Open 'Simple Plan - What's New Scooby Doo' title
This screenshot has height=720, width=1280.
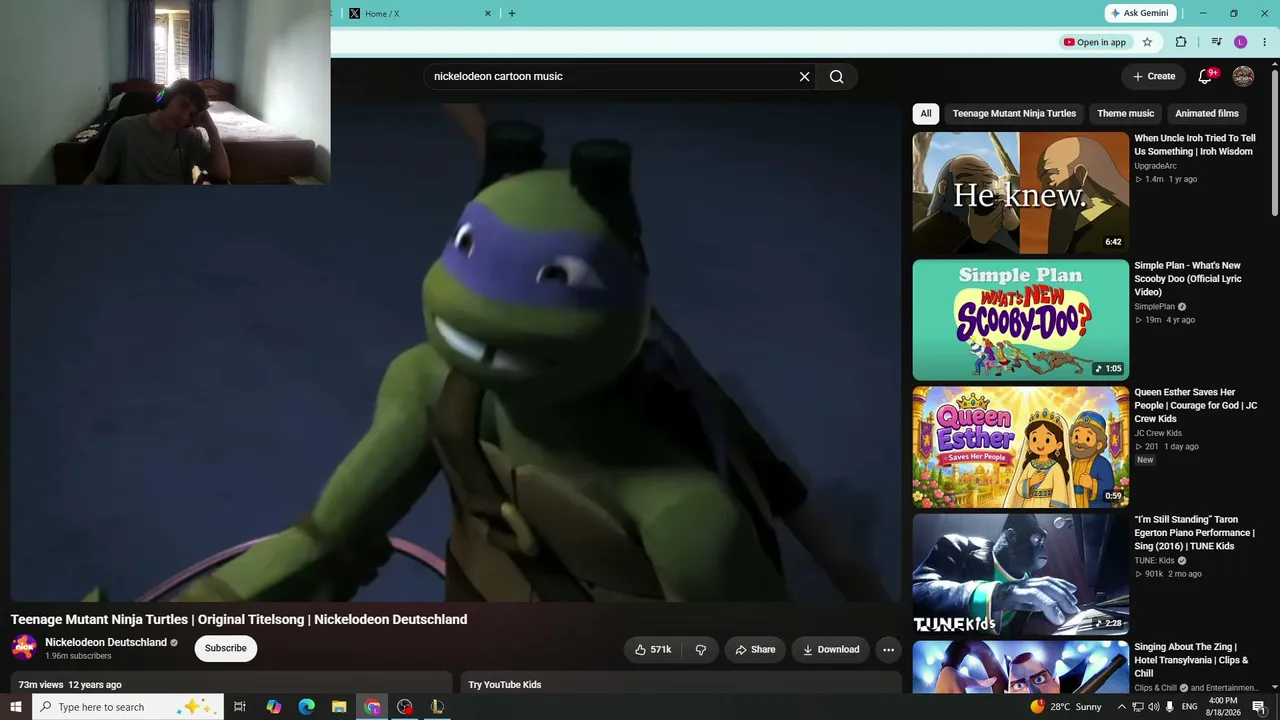(x=1188, y=279)
